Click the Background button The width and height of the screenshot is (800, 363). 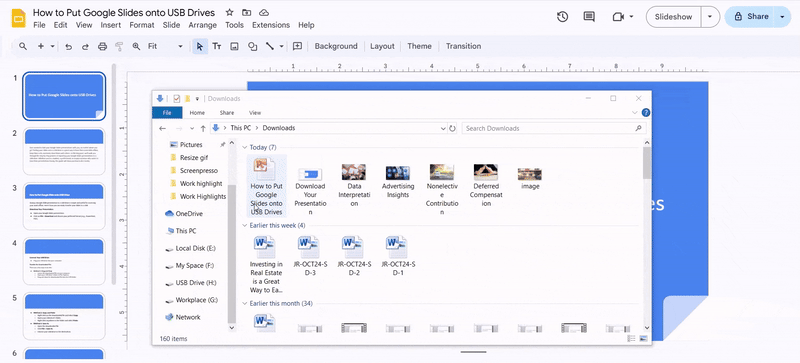pos(336,46)
